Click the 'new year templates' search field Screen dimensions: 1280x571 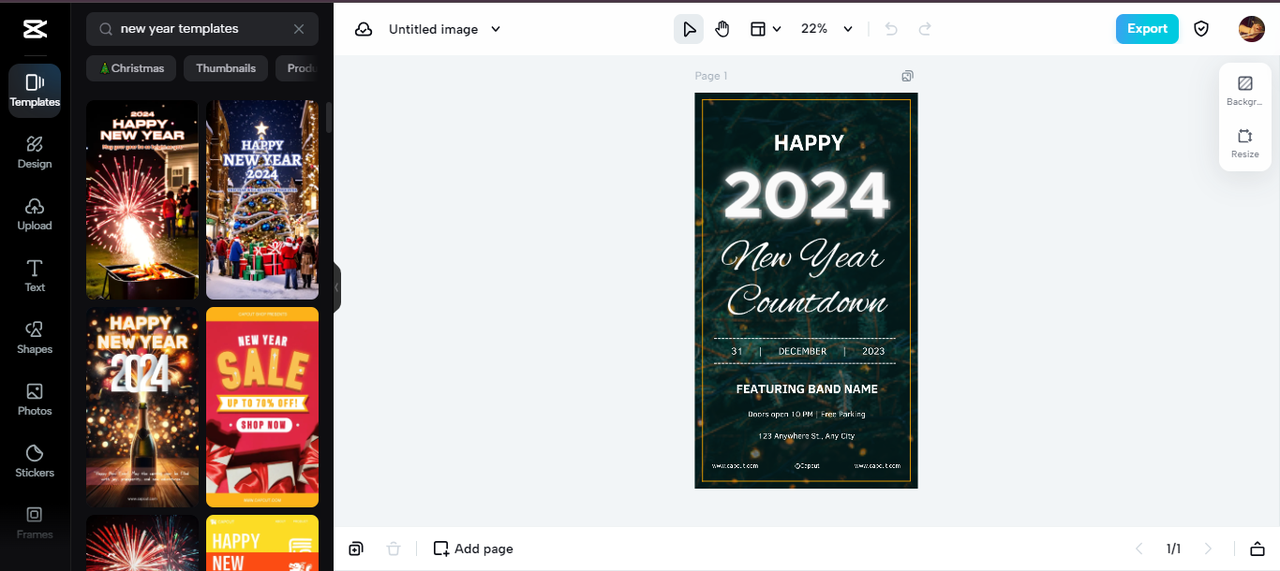[203, 29]
